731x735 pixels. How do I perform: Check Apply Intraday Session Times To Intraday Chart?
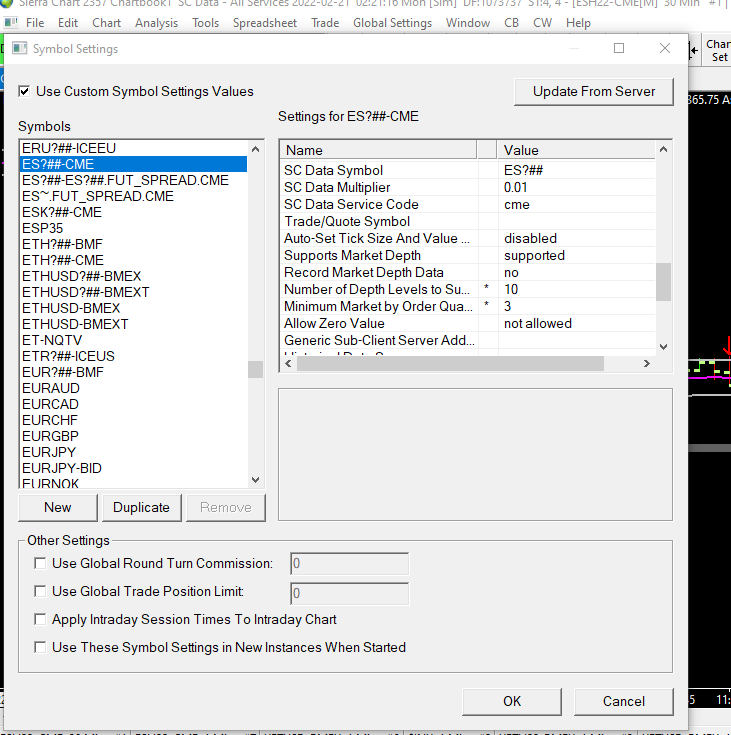[x=40, y=620]
